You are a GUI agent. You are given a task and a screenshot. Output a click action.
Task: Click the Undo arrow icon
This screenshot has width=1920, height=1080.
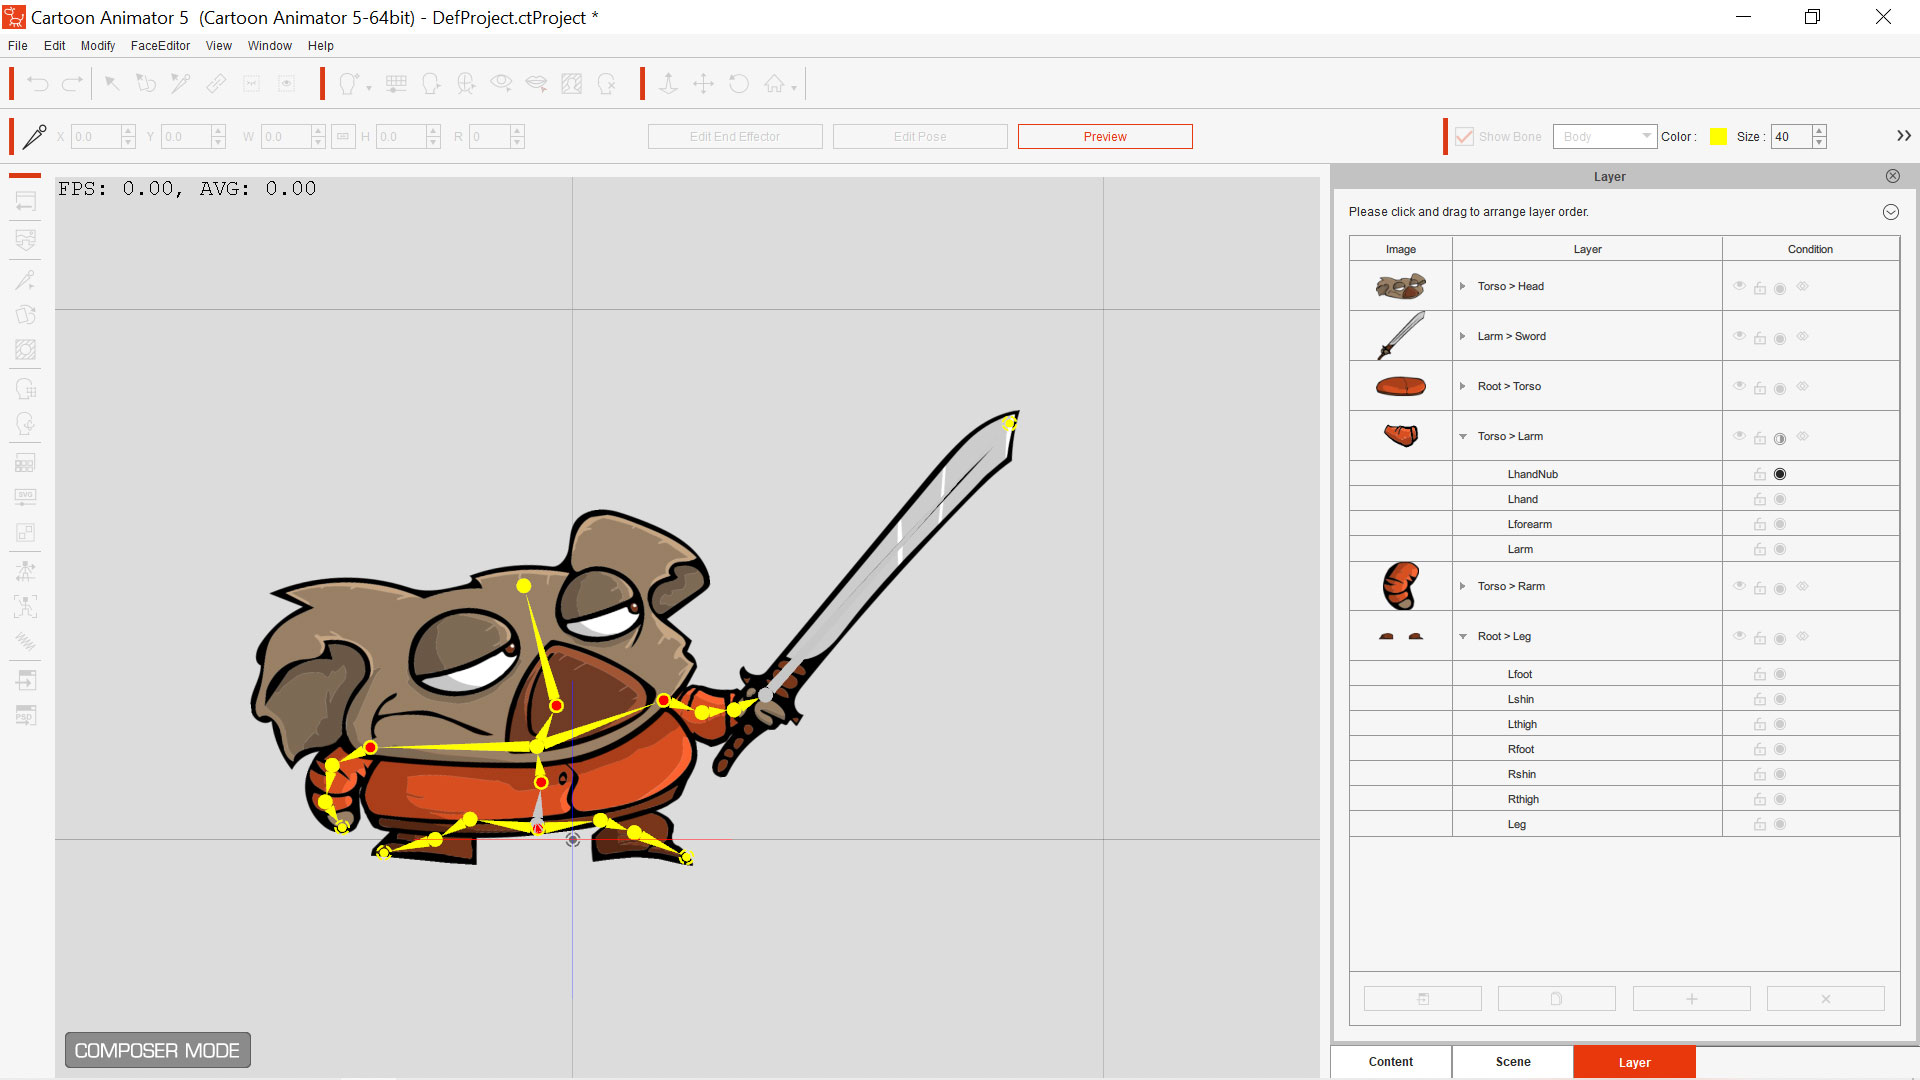(38, 84)
